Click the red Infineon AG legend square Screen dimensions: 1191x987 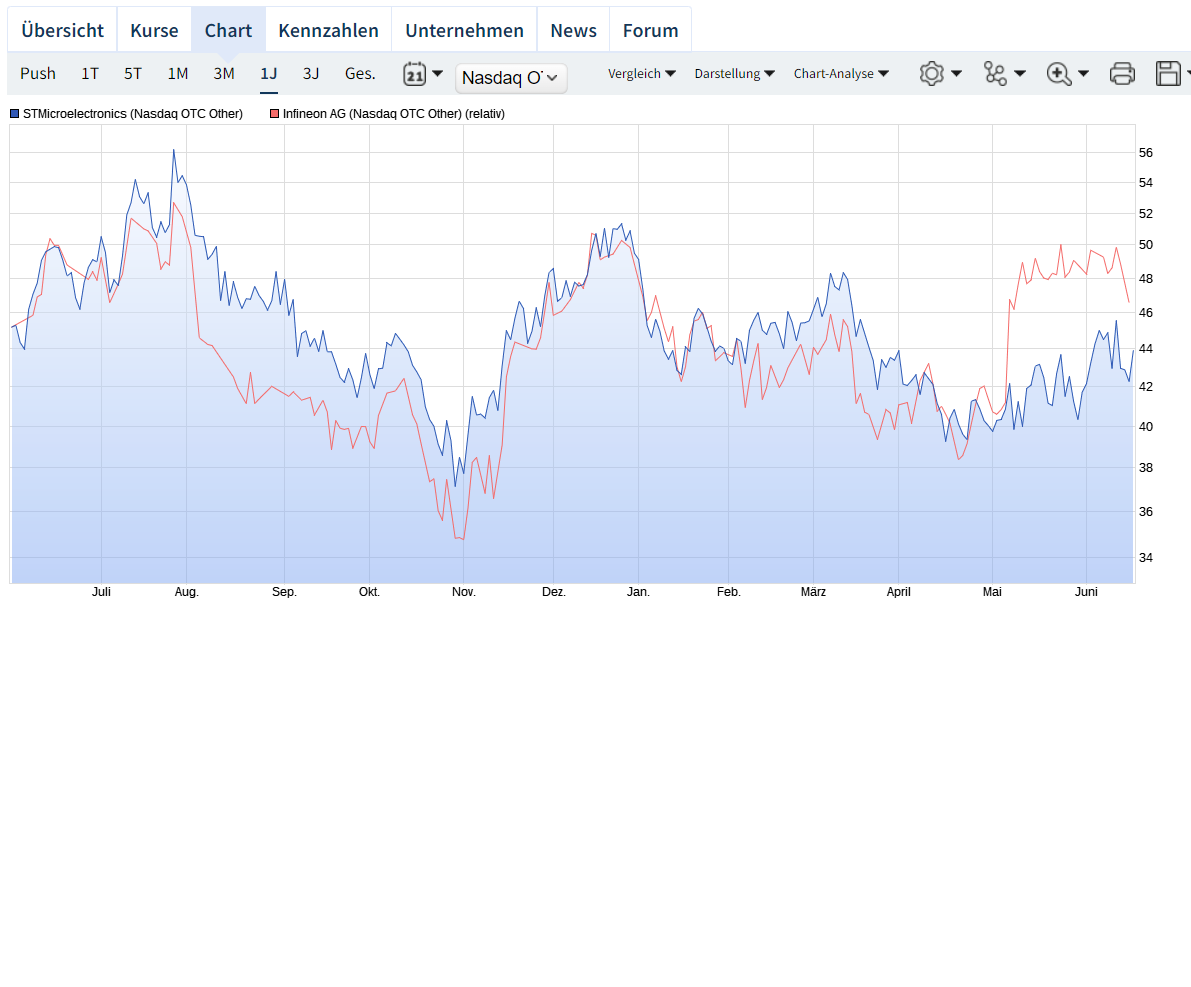275,114
